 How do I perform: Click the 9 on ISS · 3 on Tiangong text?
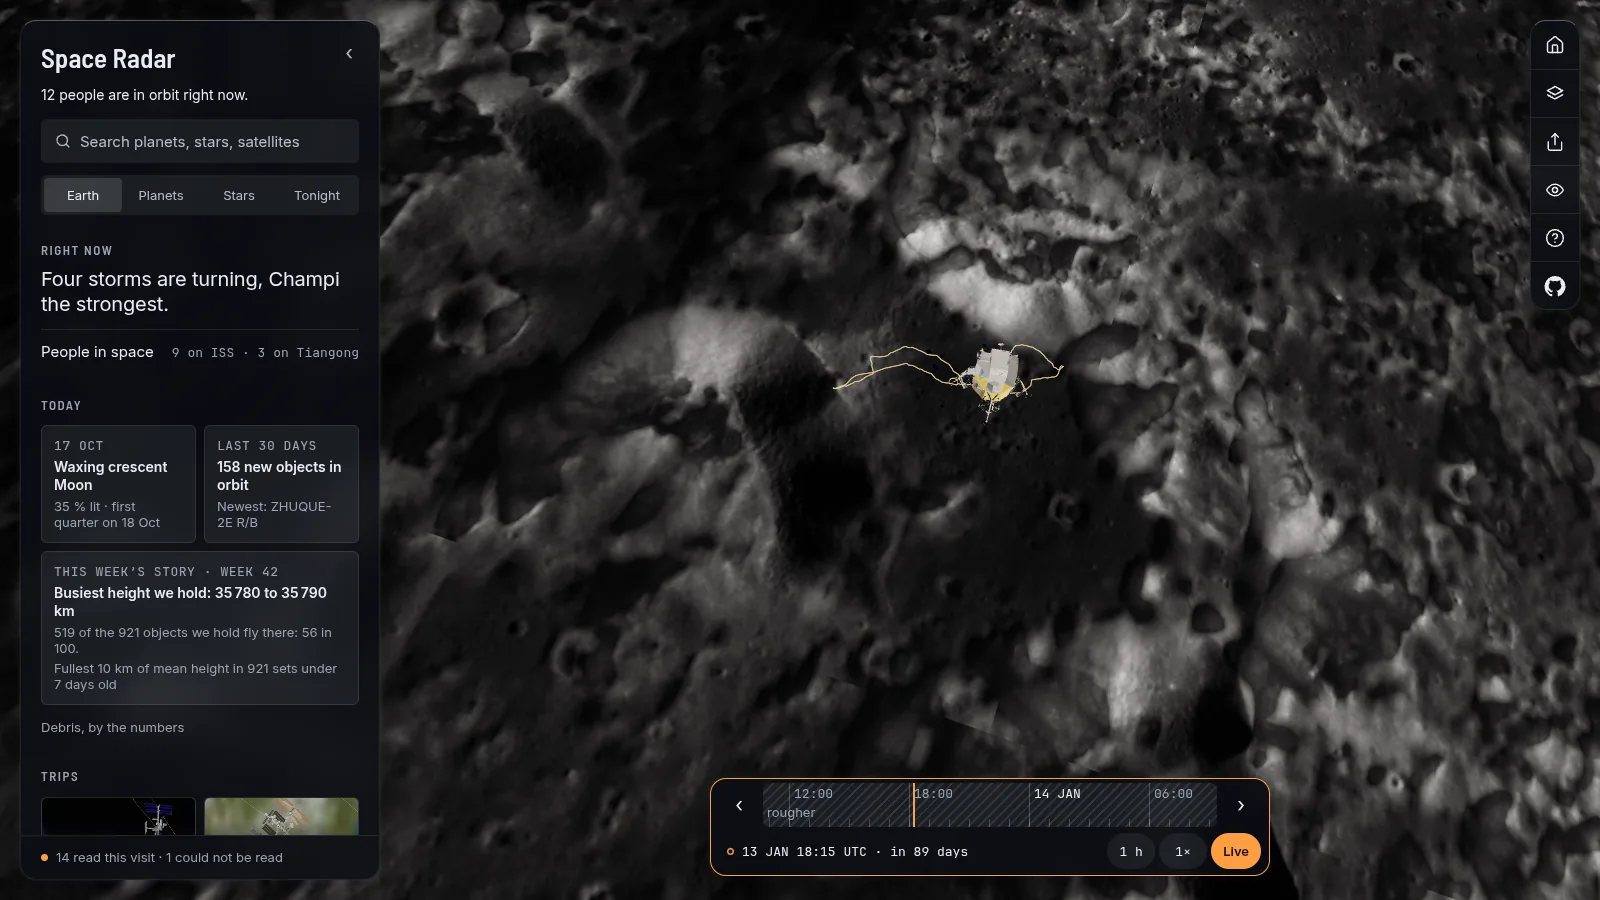coord(265,353)
